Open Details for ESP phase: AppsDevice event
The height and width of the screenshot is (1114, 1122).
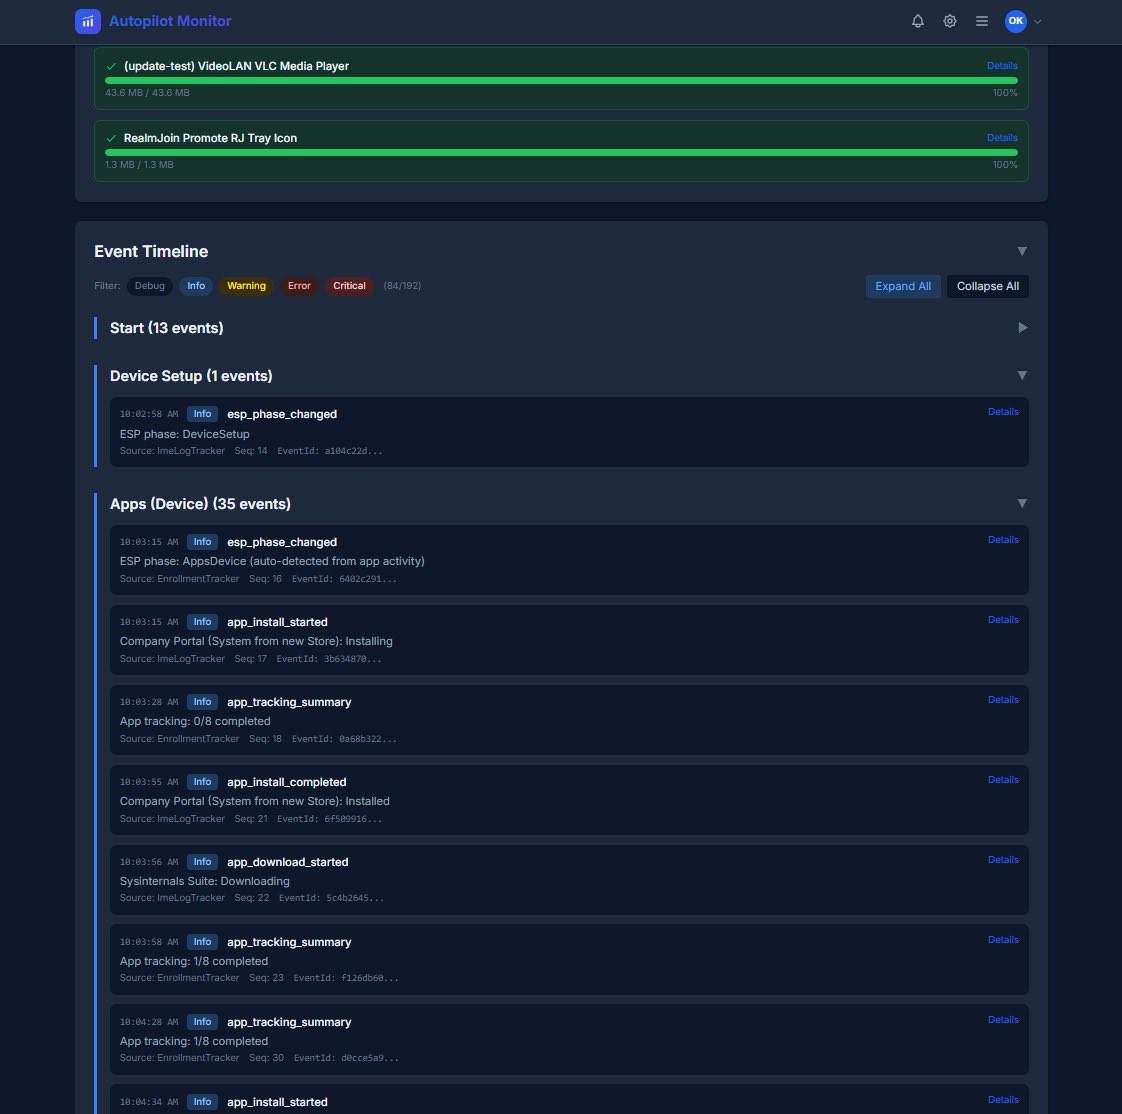pyautogui.click(x=1003, y=540)
